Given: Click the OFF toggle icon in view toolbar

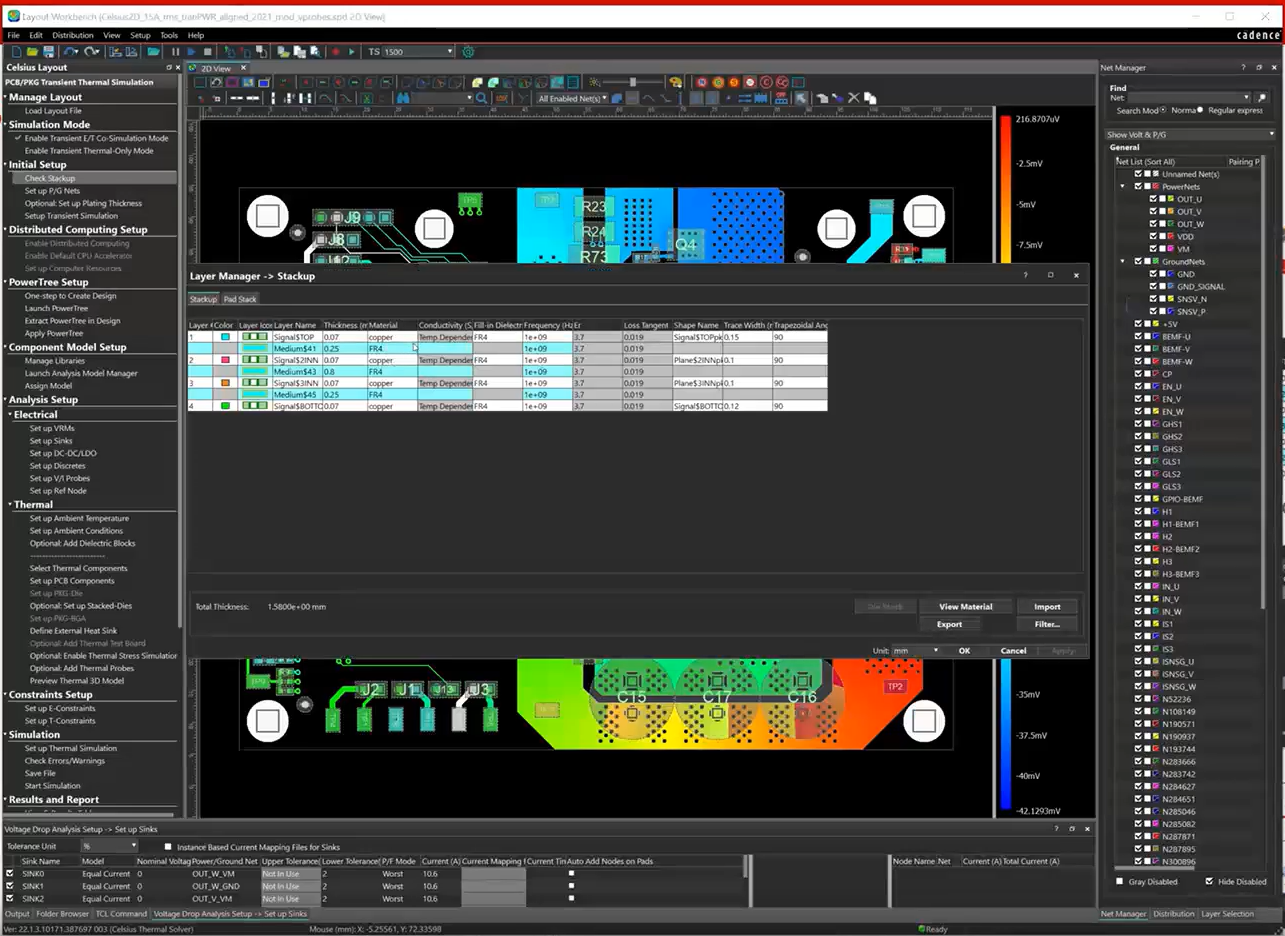Looking at the screenshot, I should tap(781, 98).
